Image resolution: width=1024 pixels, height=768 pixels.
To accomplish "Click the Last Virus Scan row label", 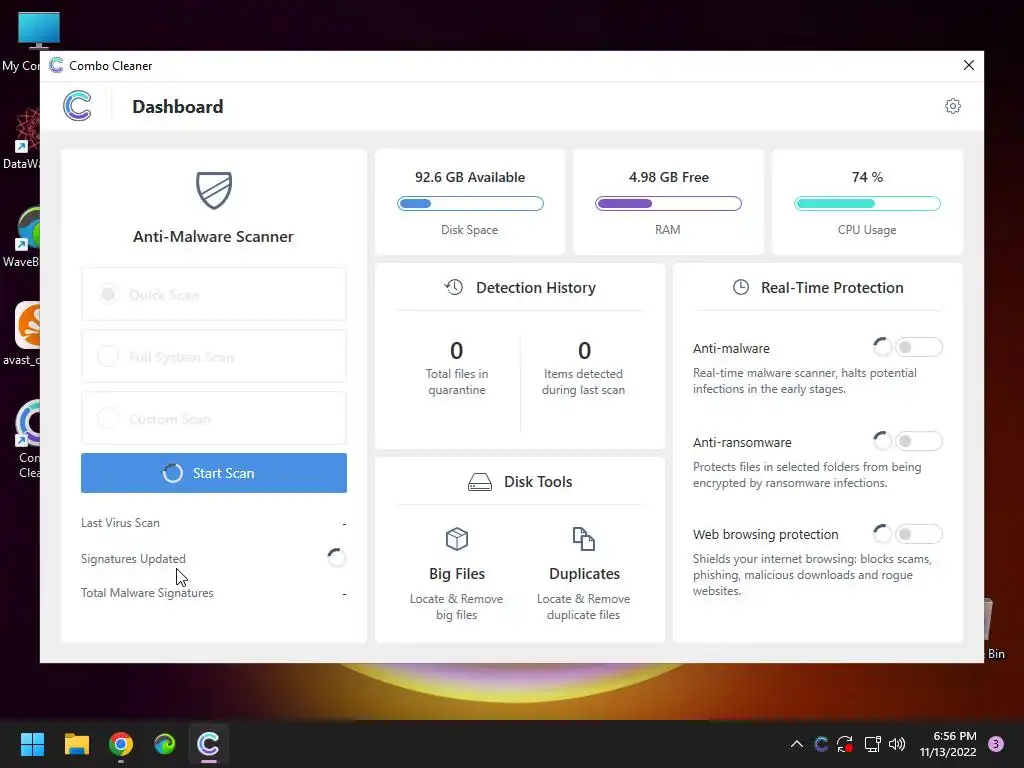I will 120,522.
